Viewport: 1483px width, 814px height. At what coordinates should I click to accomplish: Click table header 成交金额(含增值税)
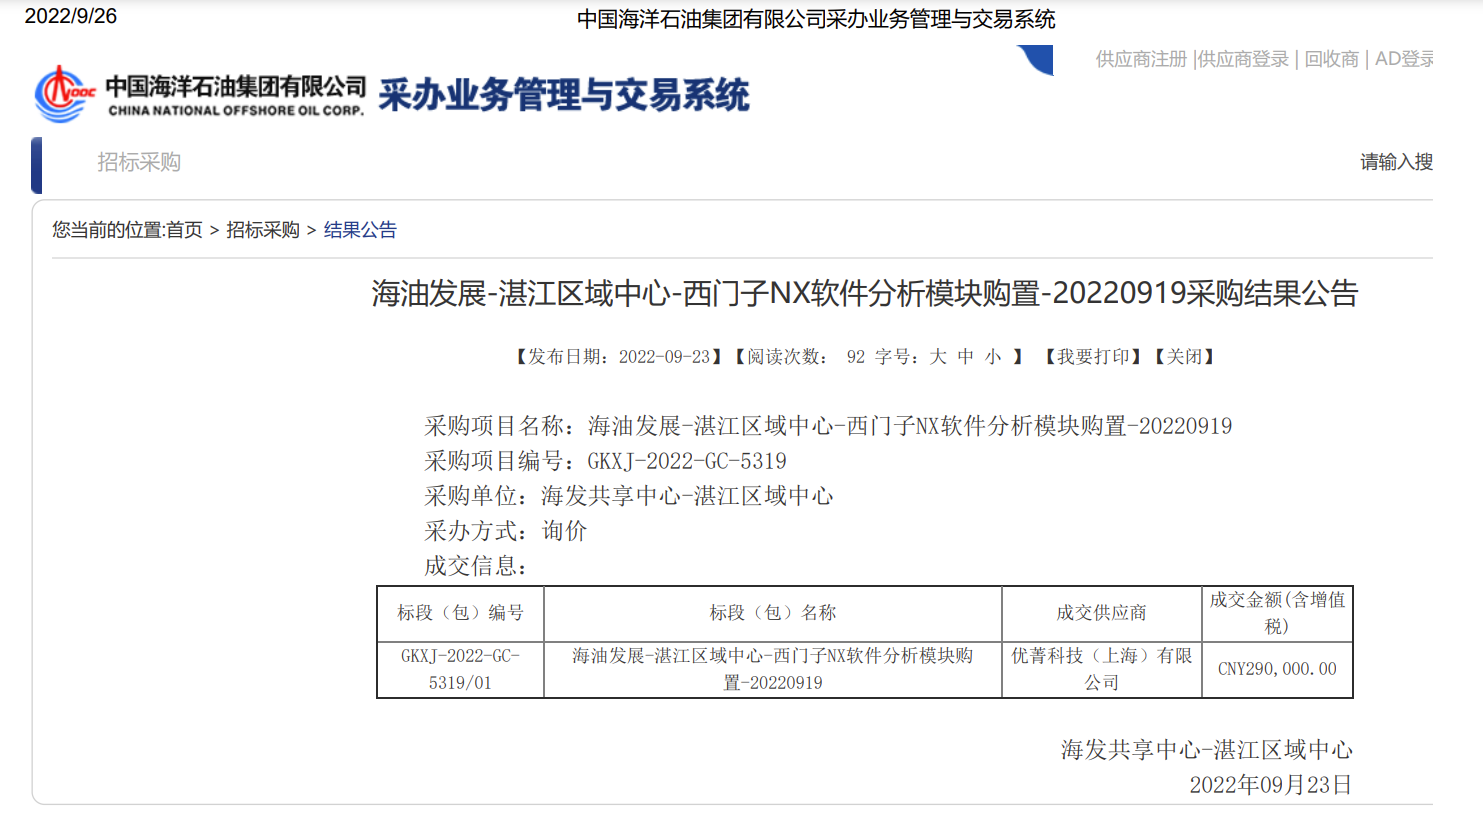point(1277,613)
